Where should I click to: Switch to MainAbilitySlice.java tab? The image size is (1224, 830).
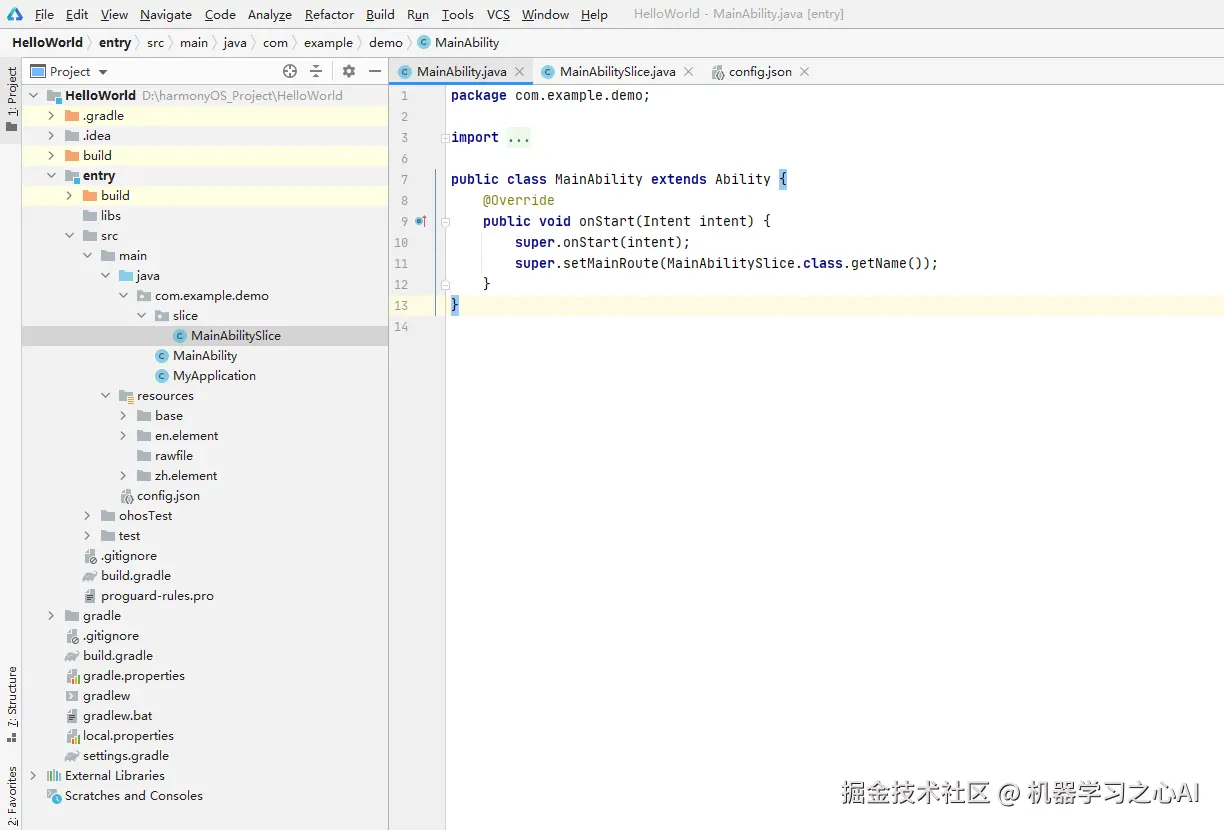point(617,72)
